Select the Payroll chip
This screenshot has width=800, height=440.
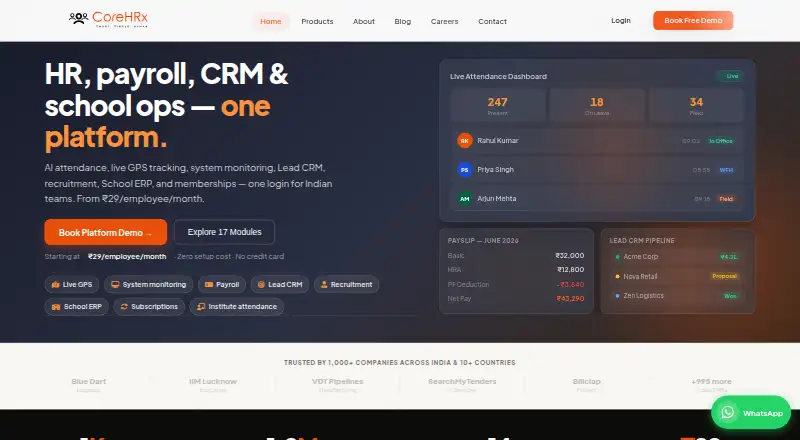click(x=222, y=284)
